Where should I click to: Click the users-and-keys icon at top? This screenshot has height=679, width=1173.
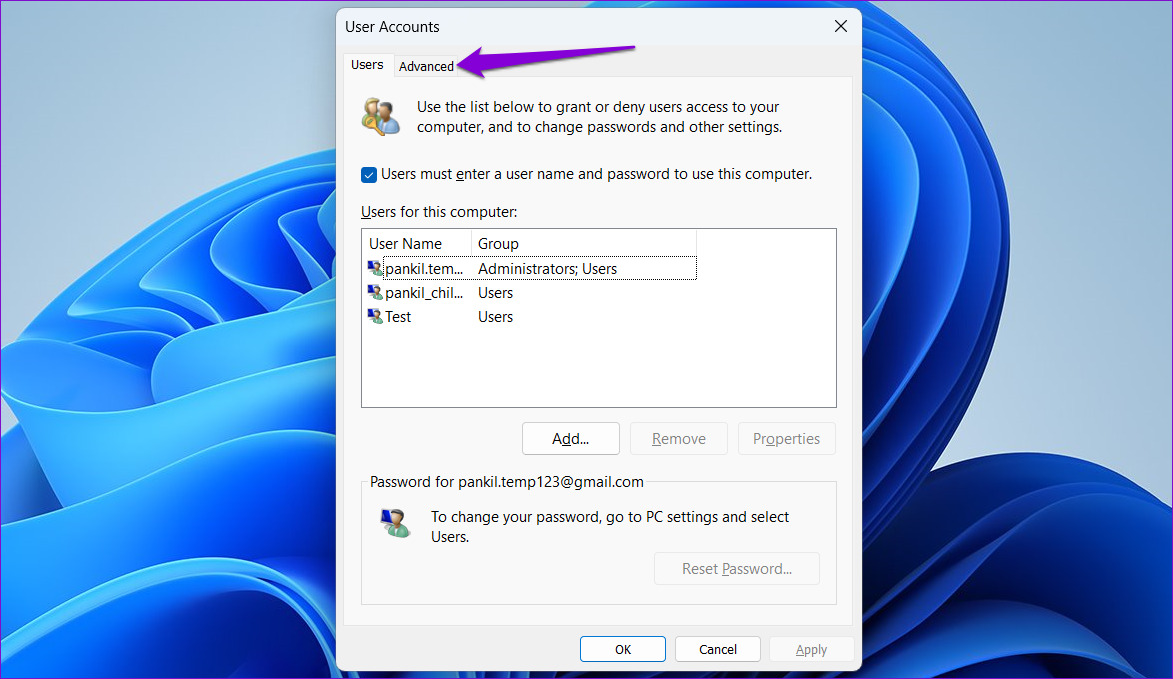tap(381, 117)
